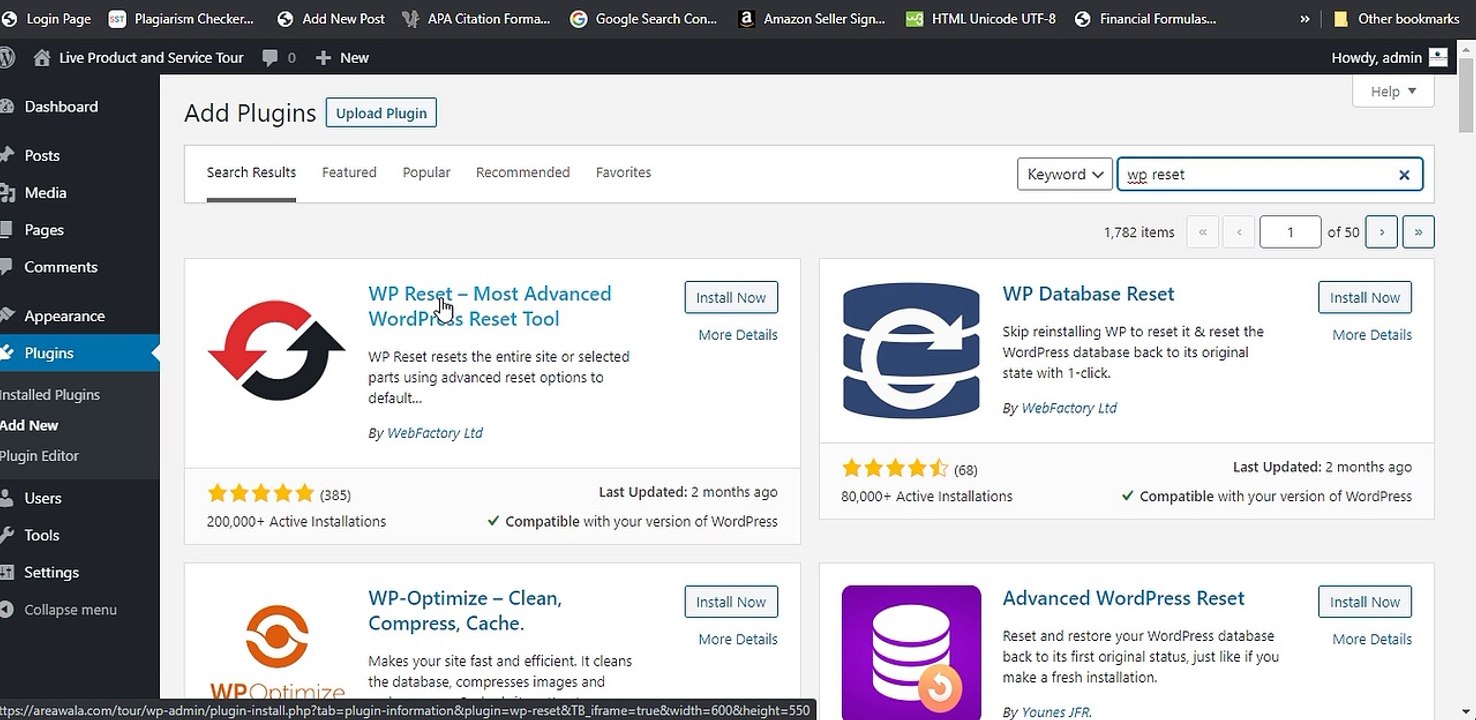Open the HTML Unicode UTF-8 bookmark
1476x720 pixels.
[980, 18]
